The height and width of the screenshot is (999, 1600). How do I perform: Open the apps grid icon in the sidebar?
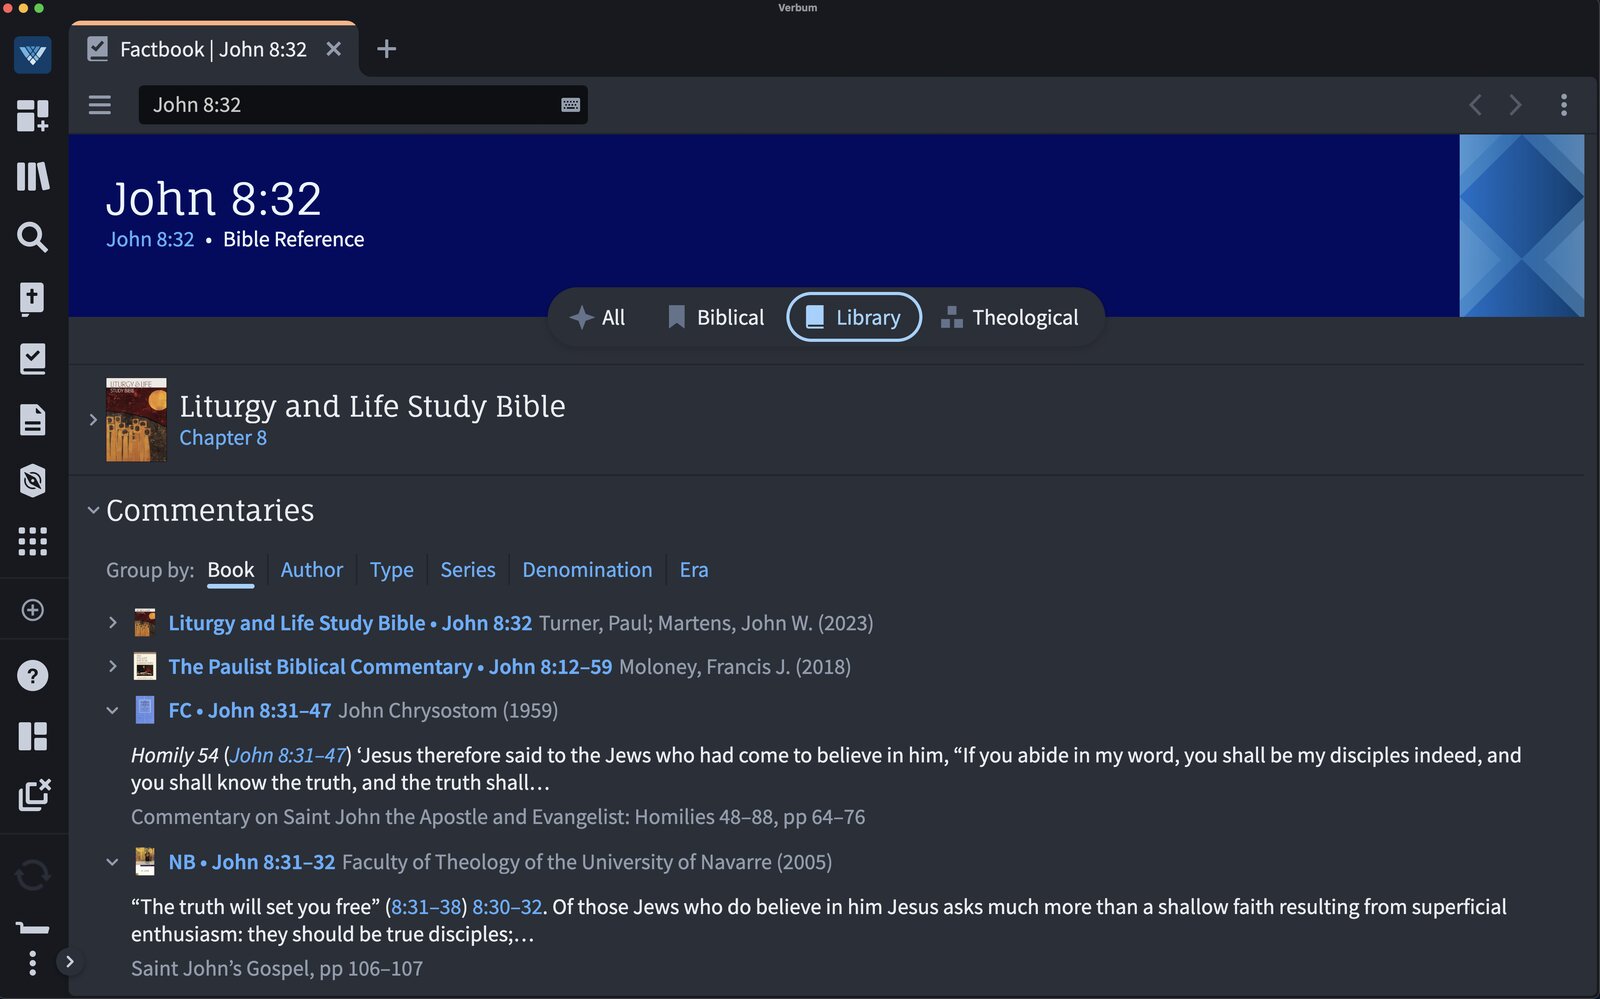pos(33,541)
